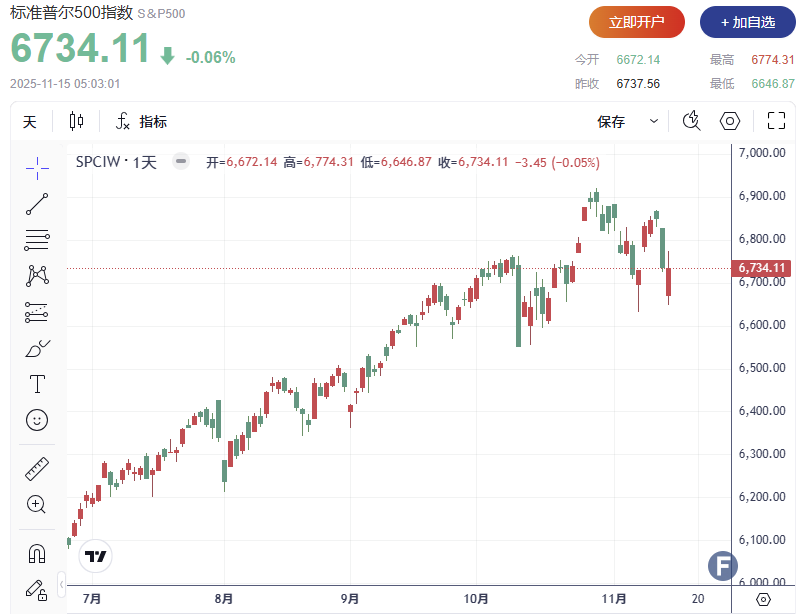This screenshot has width=808, height=614.
Task: Open the emoji icons tool
Action: tap(37, 420)
